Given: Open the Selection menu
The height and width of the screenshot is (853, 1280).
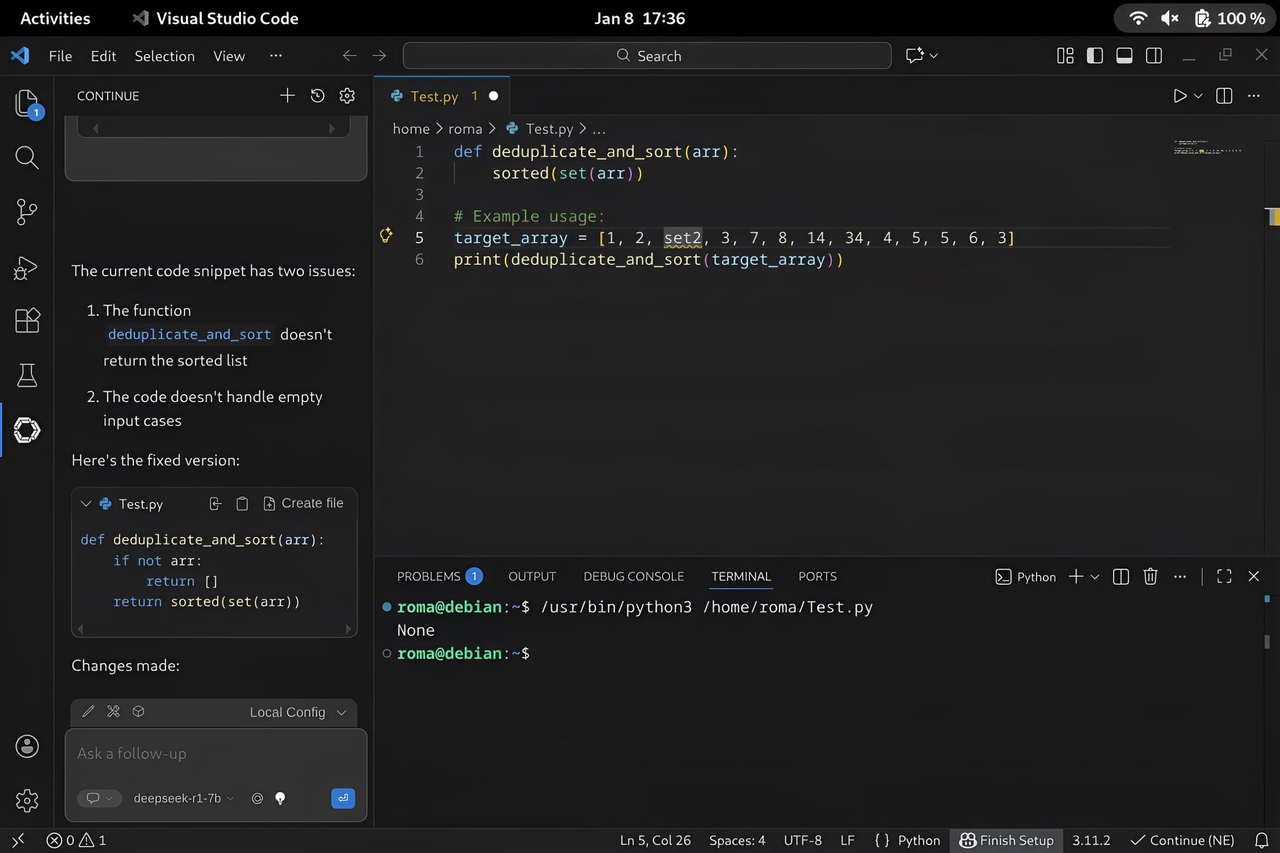Looking at the screenshot, I should pos(165,56).
